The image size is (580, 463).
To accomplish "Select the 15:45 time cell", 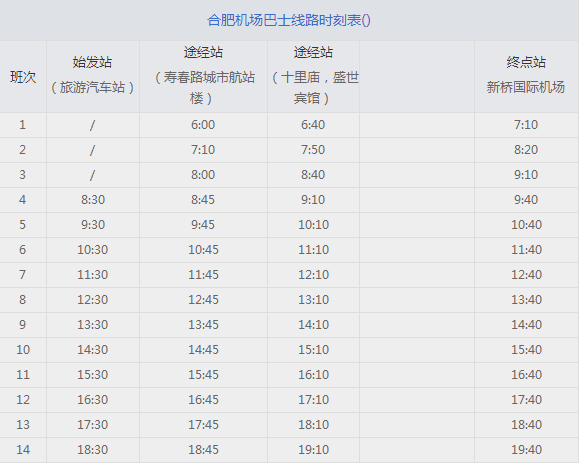I will [203, 375].
